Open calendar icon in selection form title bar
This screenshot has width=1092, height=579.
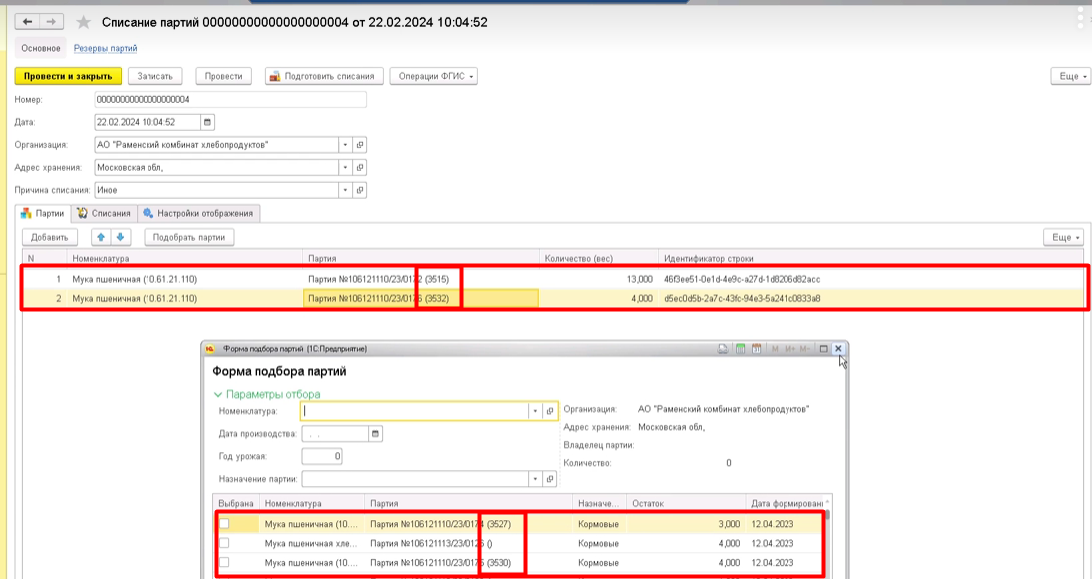click(x=756, y=348)
